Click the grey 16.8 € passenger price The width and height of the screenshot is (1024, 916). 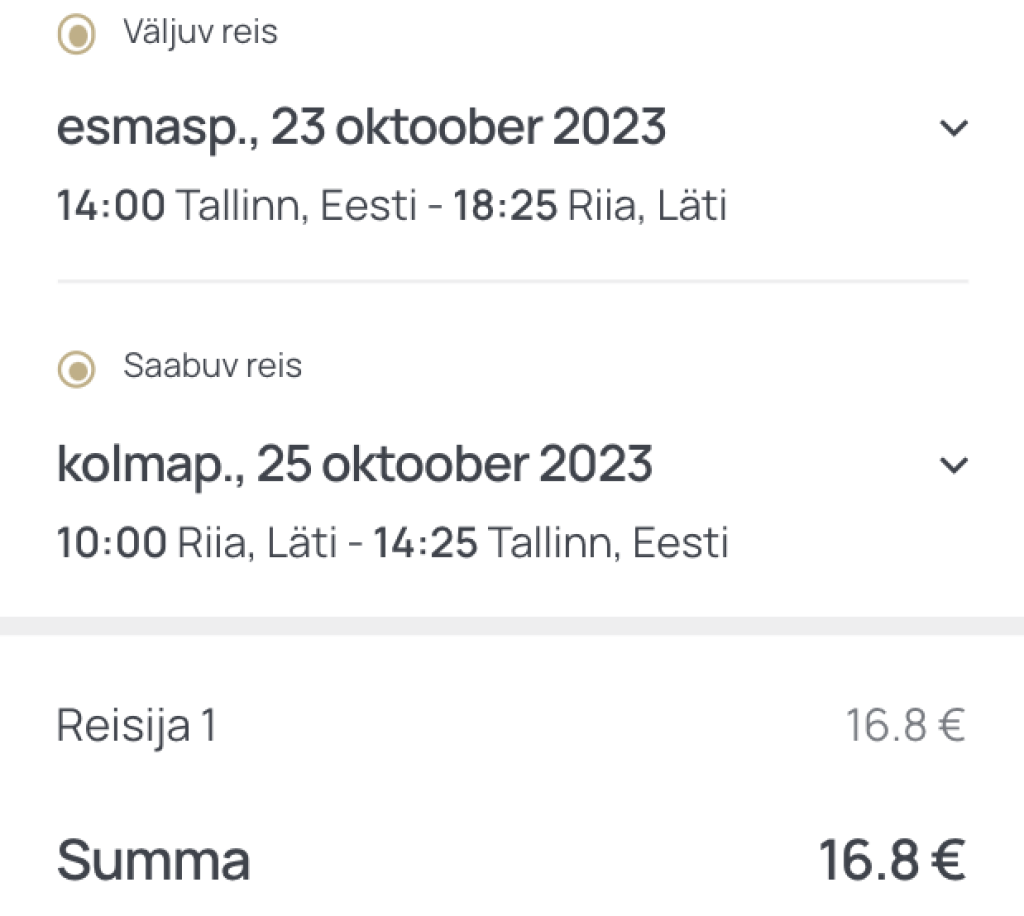pyautogui.click(x=905, y=726)
